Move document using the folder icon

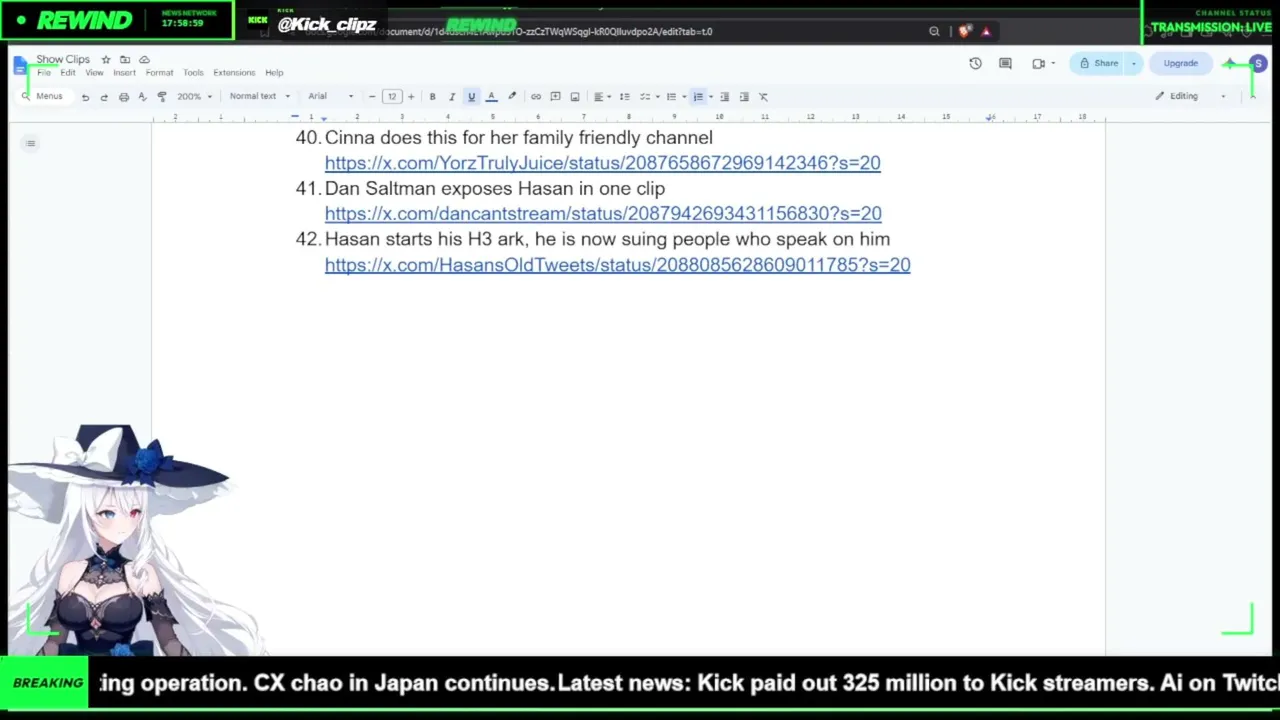[x=125, y=60]
